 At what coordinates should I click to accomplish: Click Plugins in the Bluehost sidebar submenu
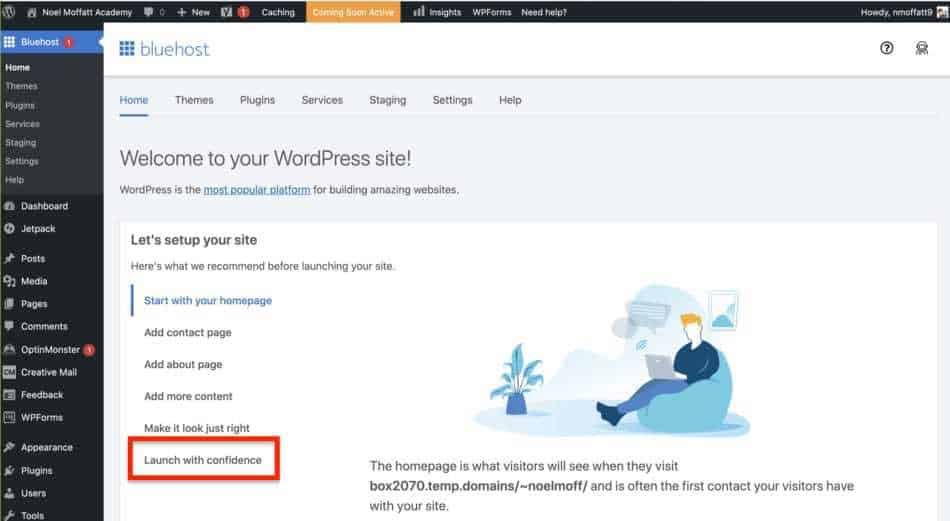pos(20,105)
